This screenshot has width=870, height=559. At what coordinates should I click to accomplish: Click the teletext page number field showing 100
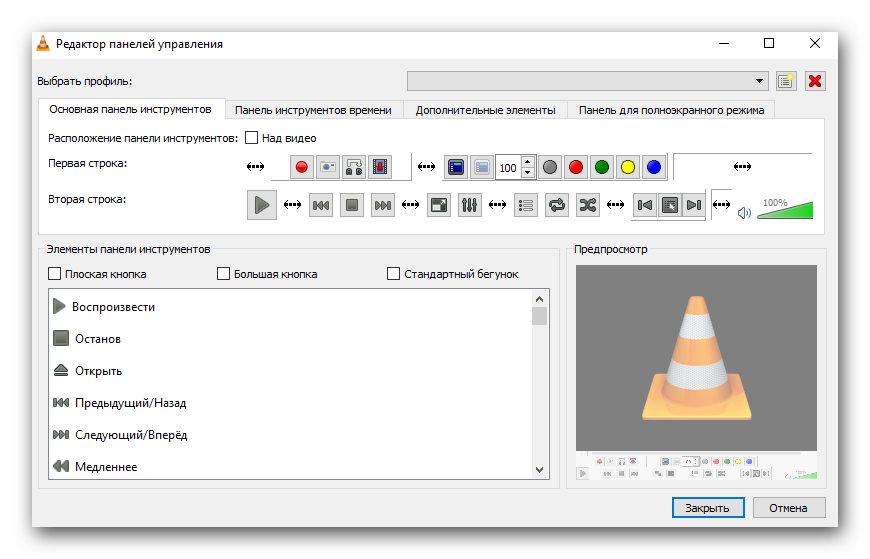tap(509, 167)
